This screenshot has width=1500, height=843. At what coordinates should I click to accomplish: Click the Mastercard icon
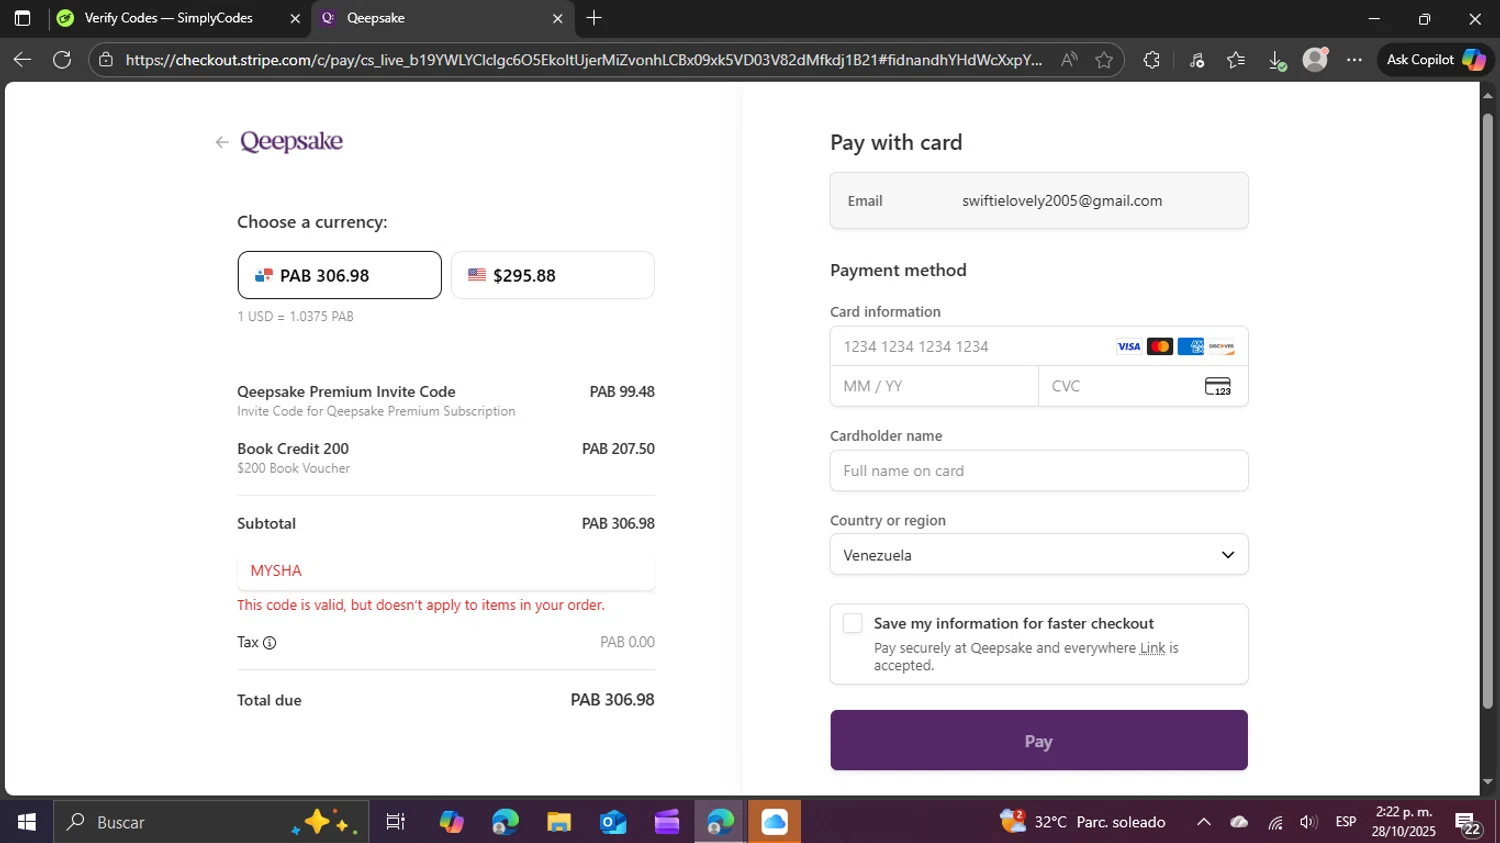point(1160,346)
